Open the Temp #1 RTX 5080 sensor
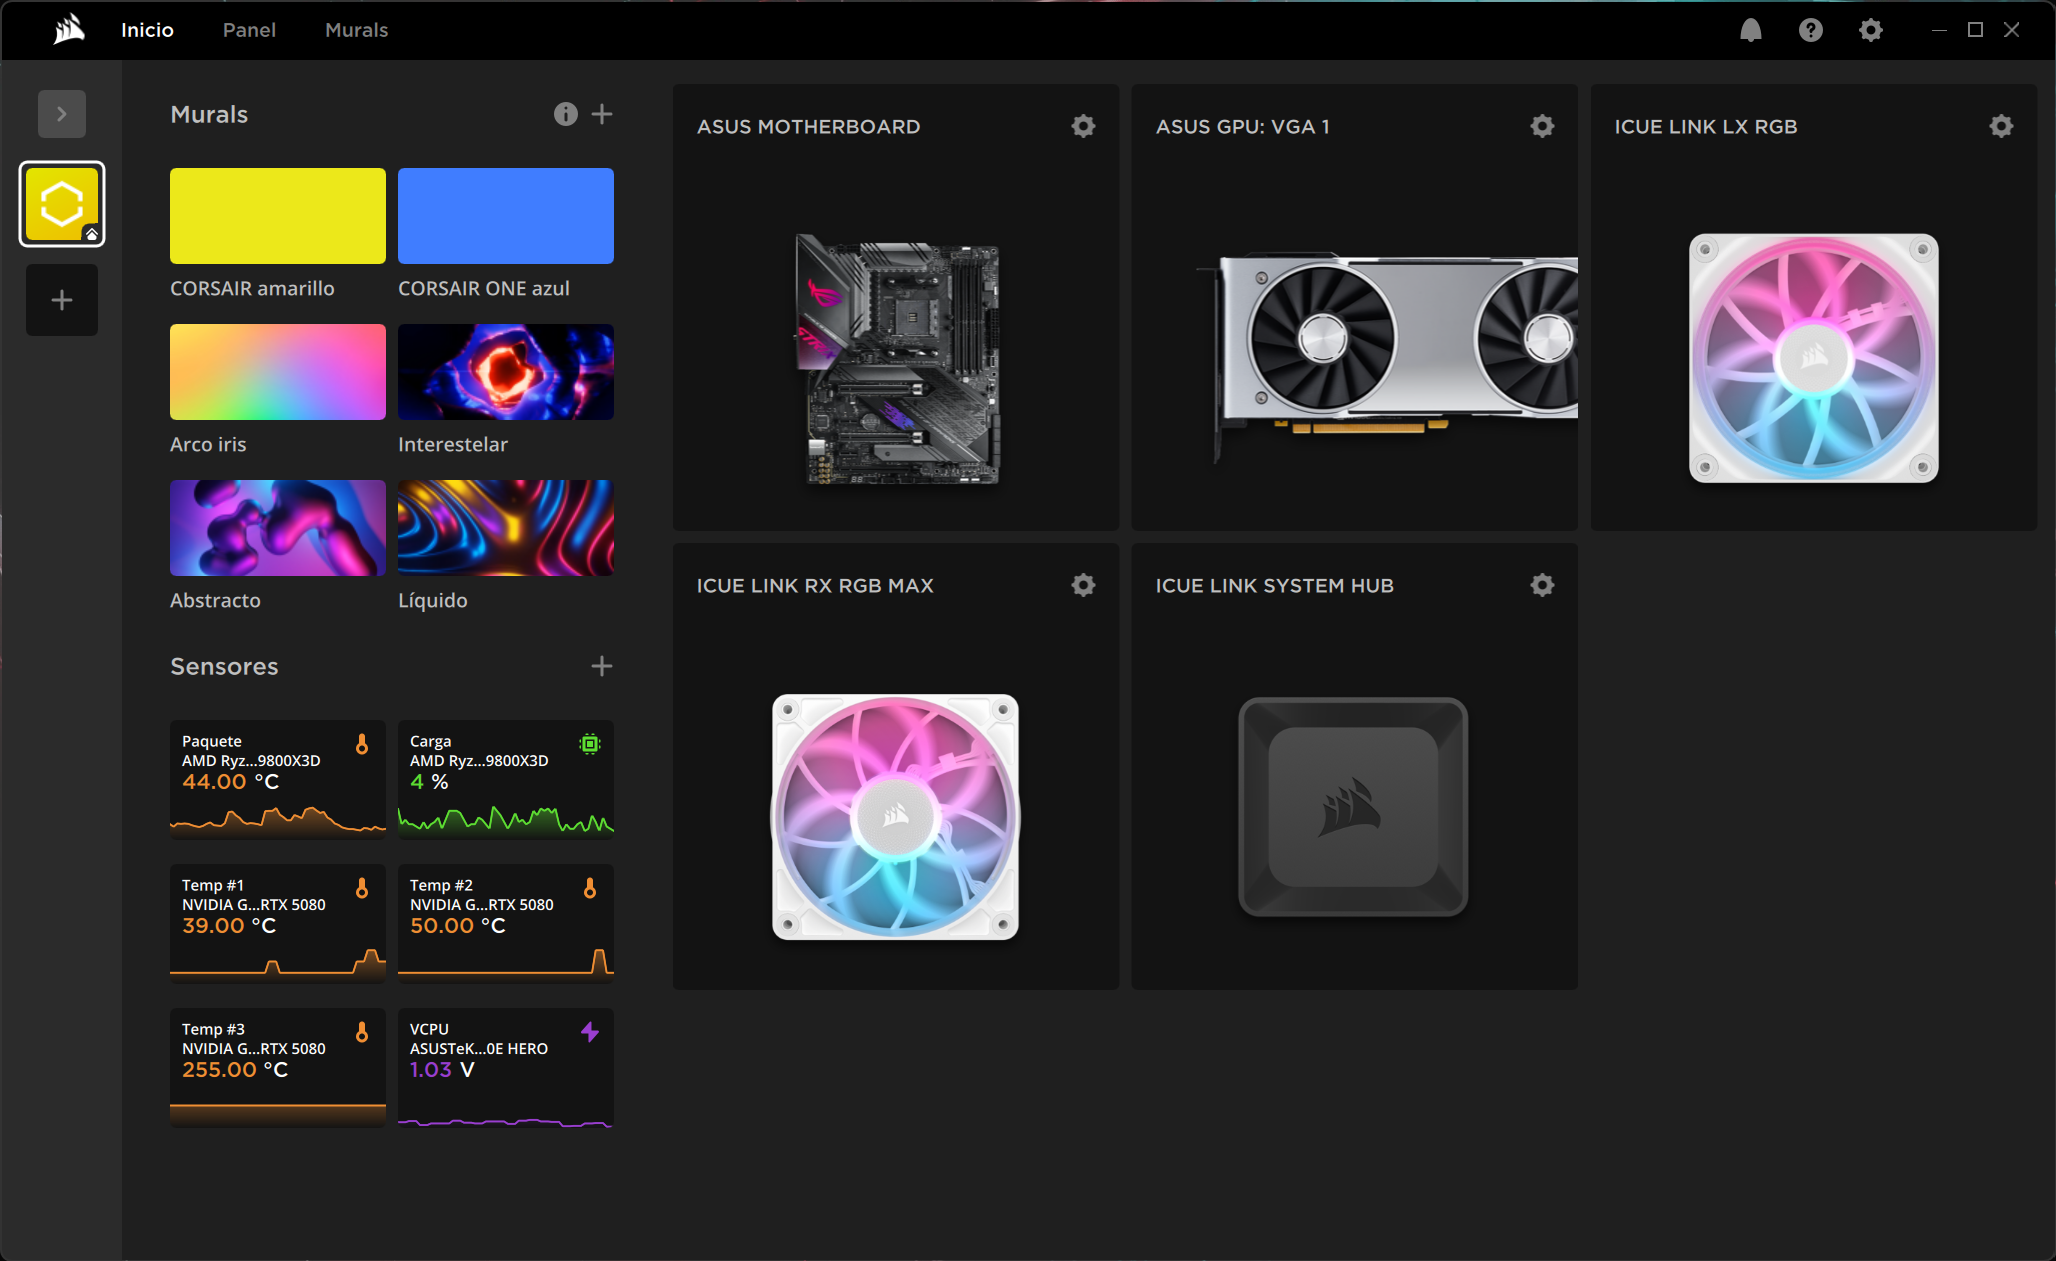 coord(278,922)
